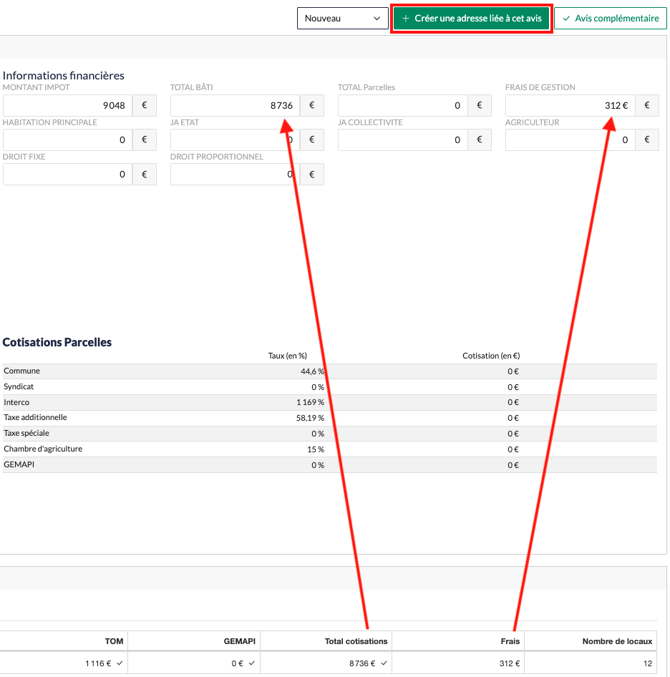Click the Avis complémentaire button
This screenshot has width=670, height=677.
click(610, 18)
